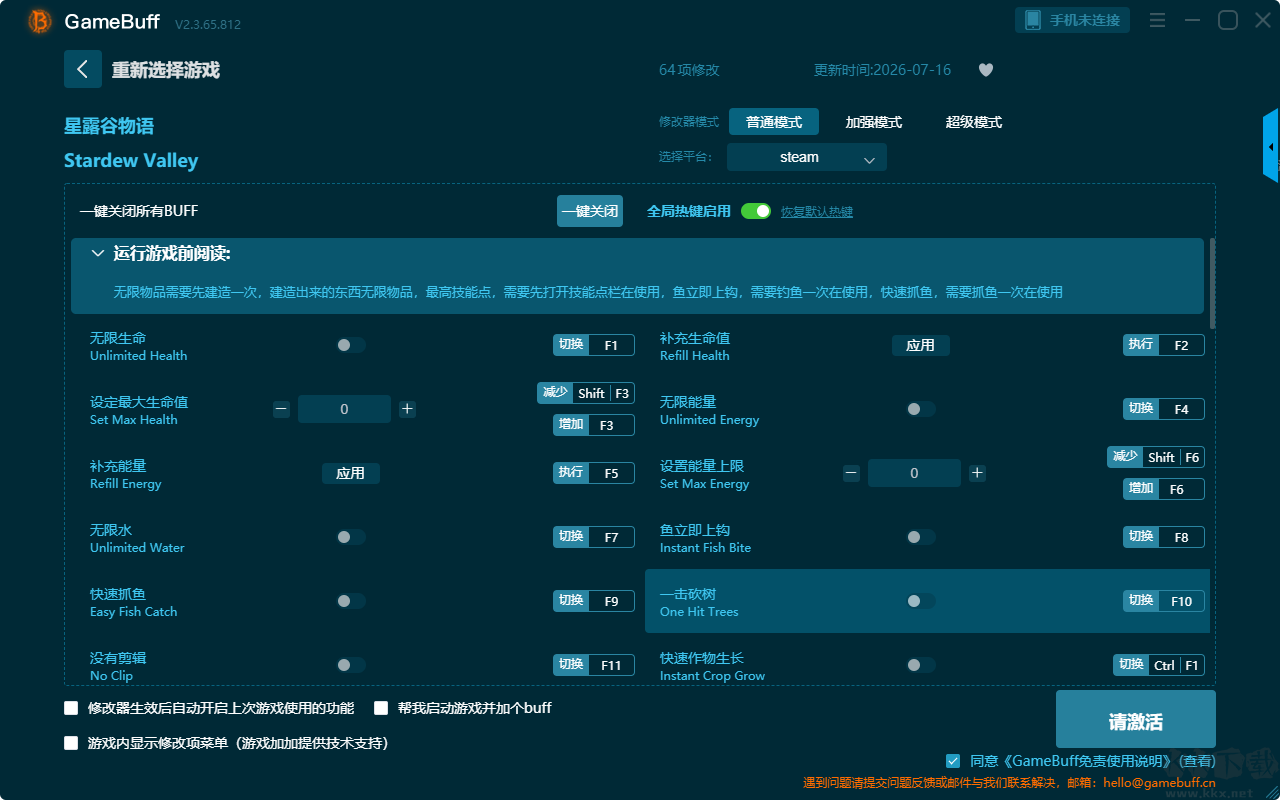Select 加强模式 tab
The width and height of the screenshot is (1280, 800).
[x=874, y=122]
